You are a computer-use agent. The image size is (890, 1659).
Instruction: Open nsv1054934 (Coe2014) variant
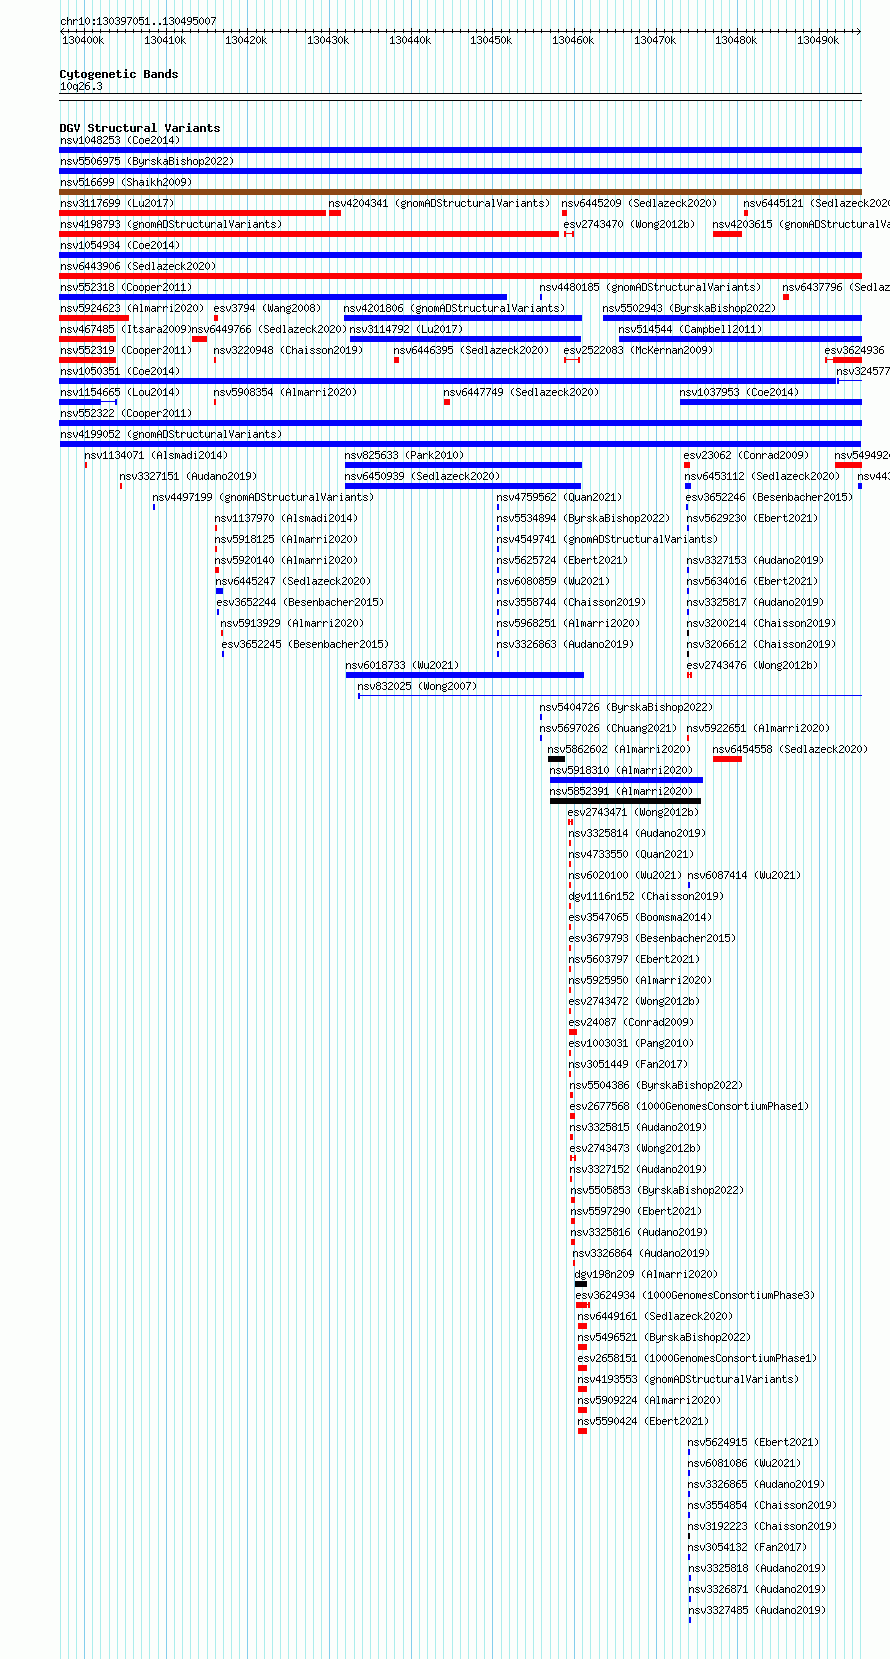click(120, 245)
